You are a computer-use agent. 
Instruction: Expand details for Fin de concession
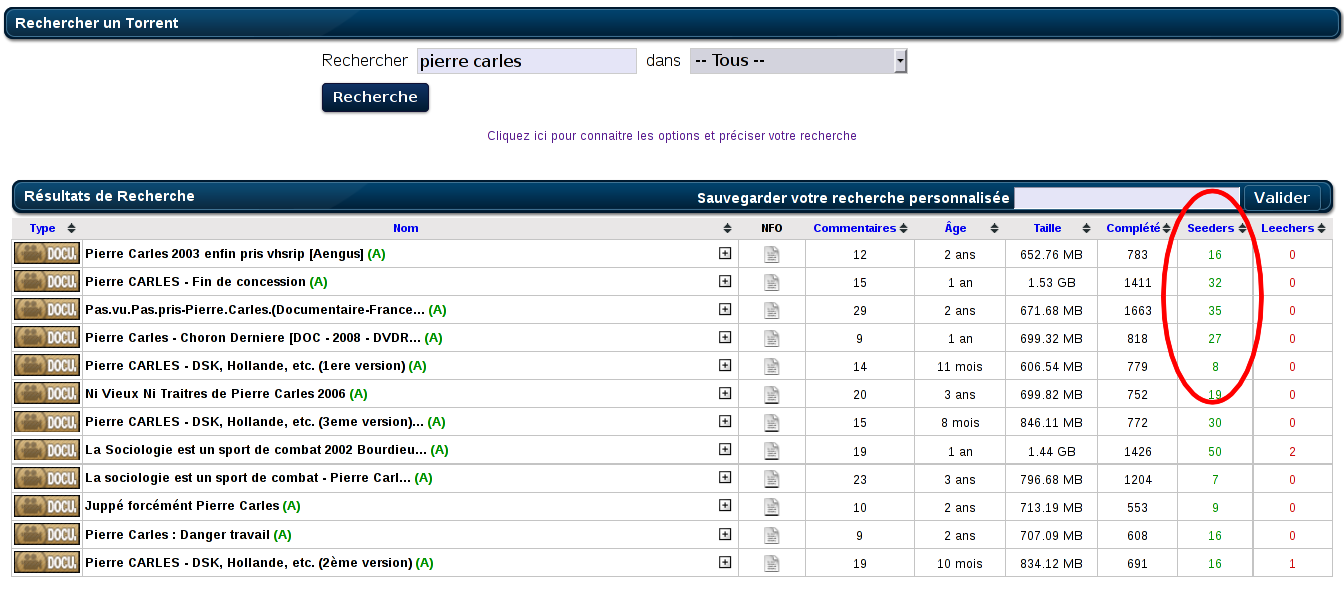pyautogui.click(x=725, y=281)
